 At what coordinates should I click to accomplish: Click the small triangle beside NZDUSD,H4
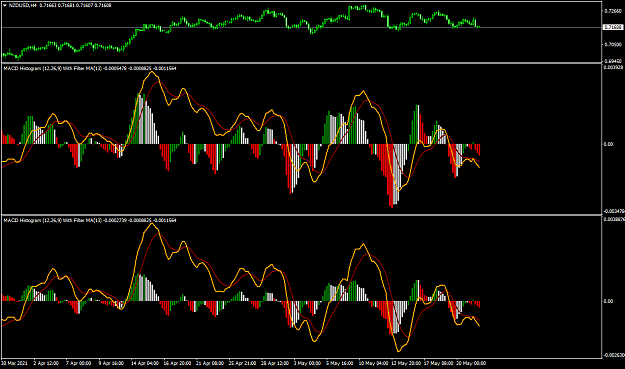coord(5,6)
